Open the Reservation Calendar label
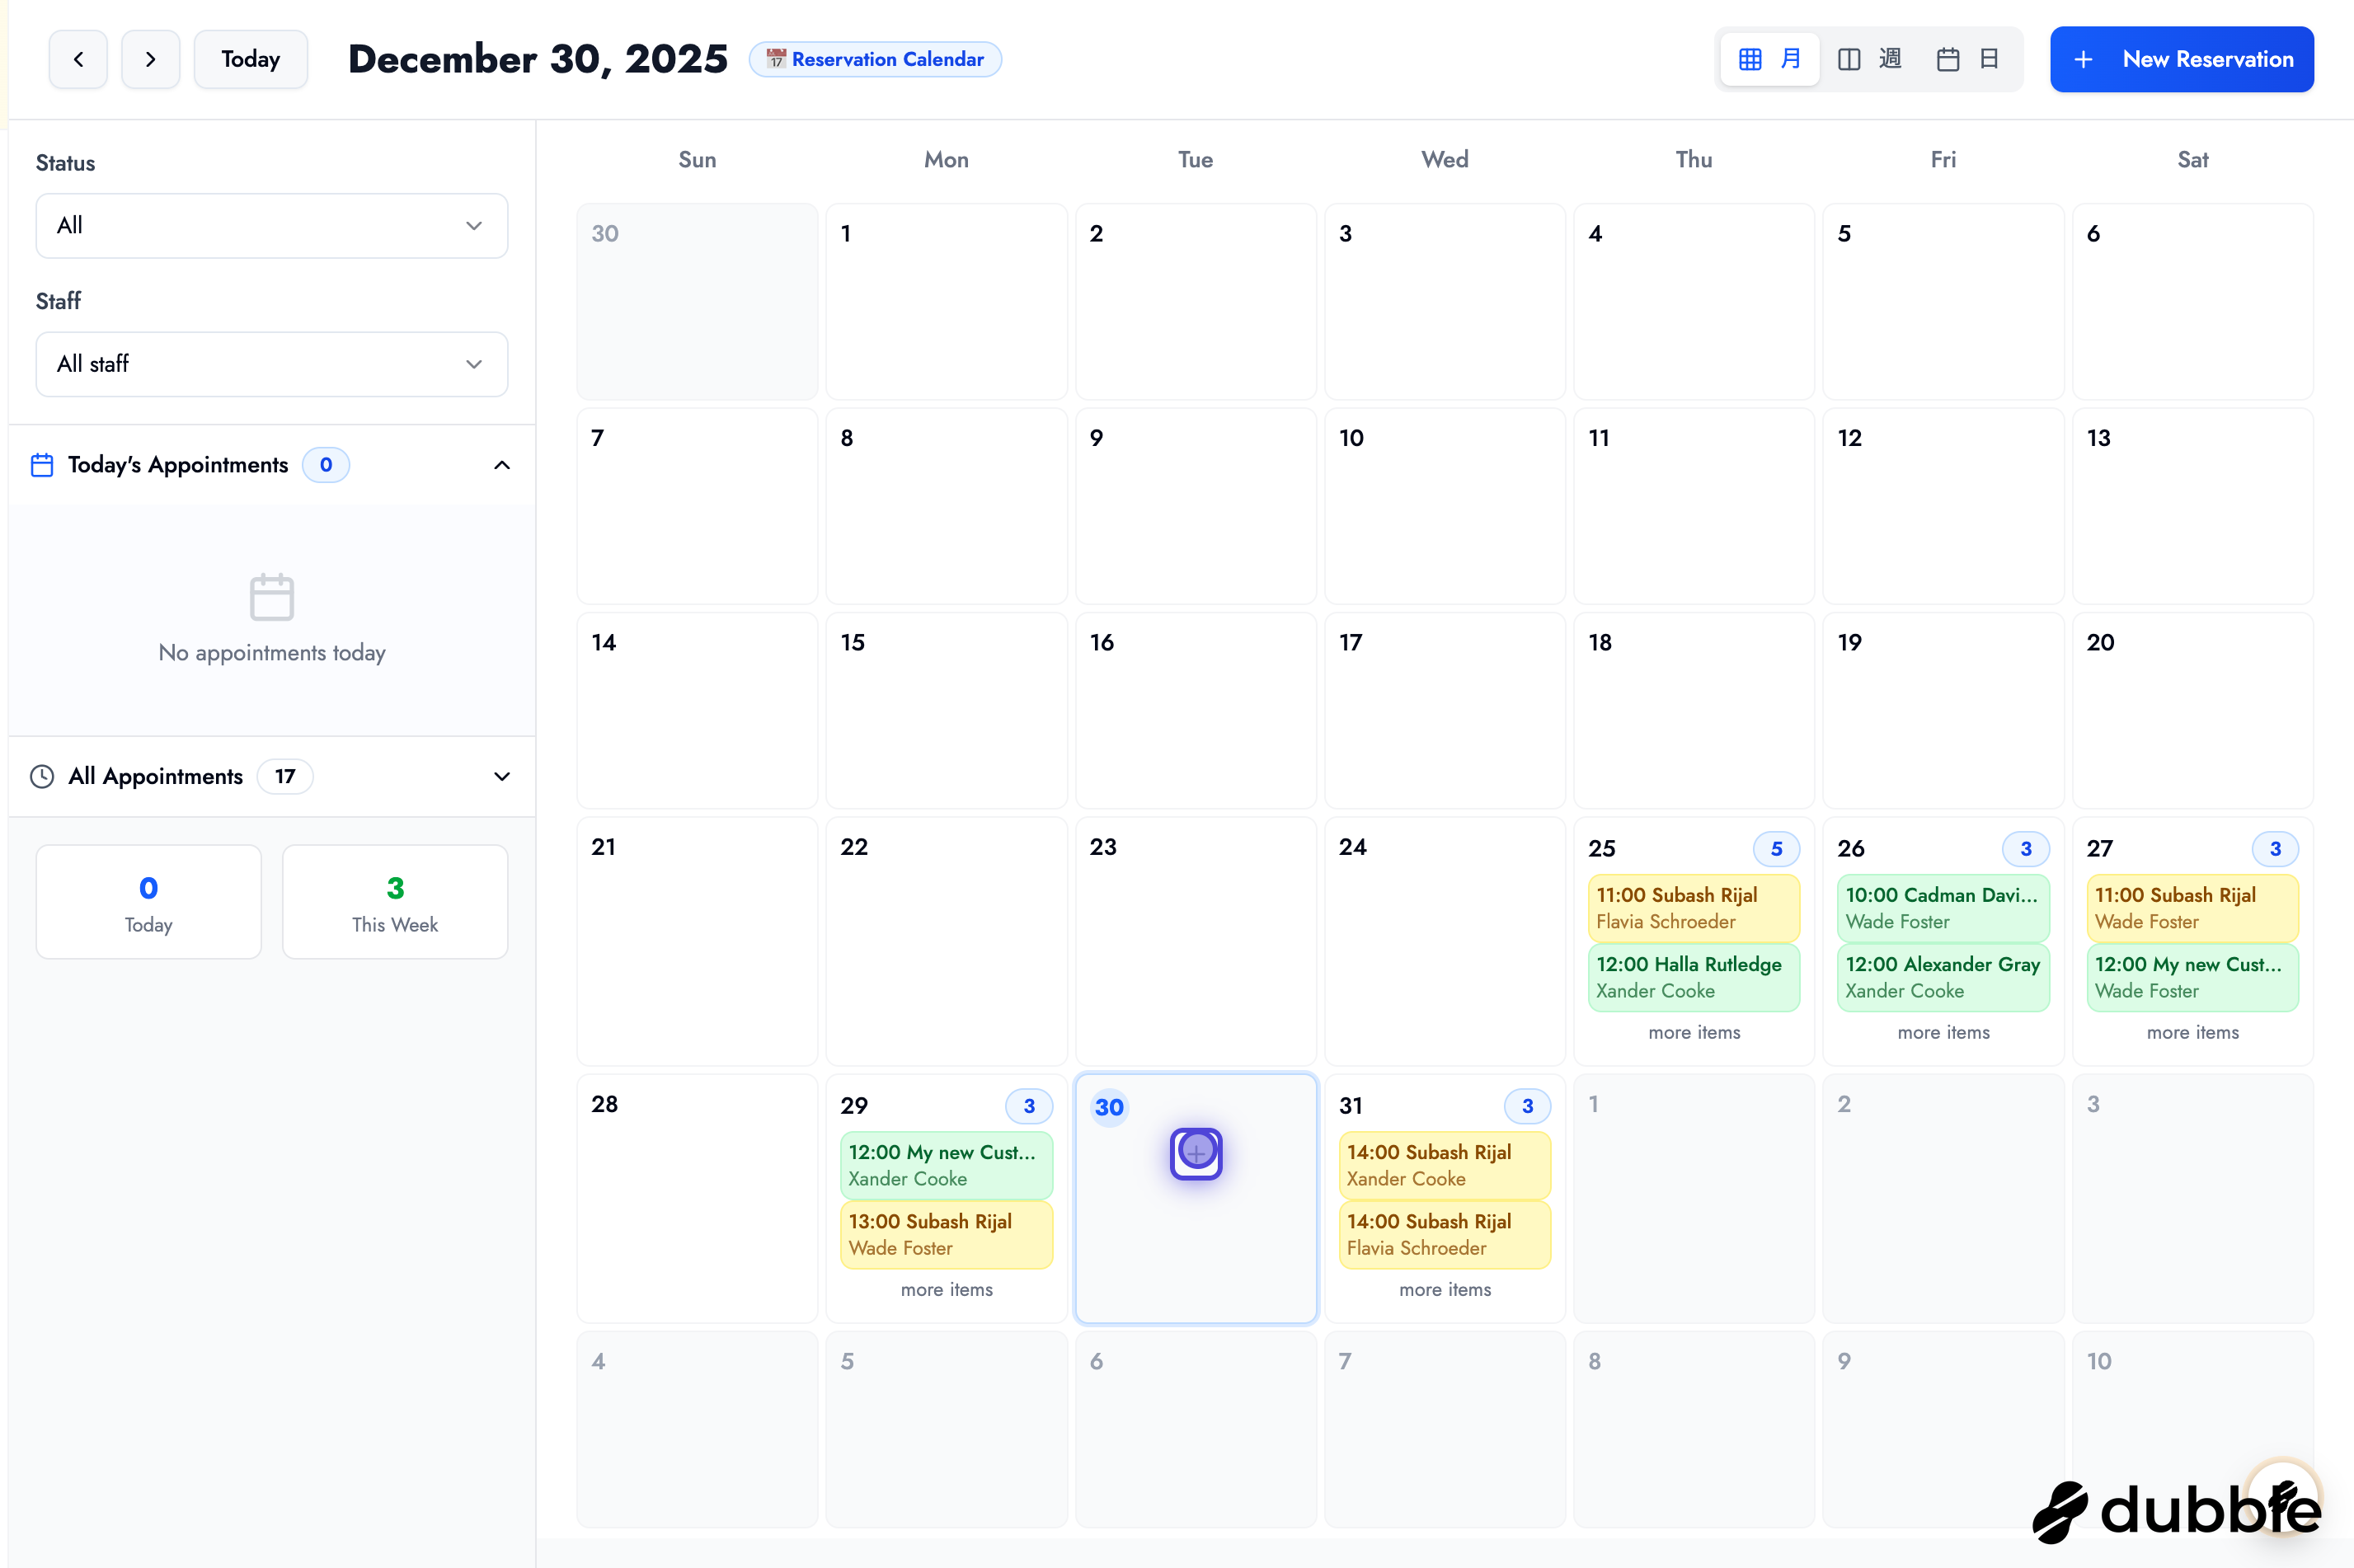This screenshot has height=1568, width=2354. (x=874, y=59)
